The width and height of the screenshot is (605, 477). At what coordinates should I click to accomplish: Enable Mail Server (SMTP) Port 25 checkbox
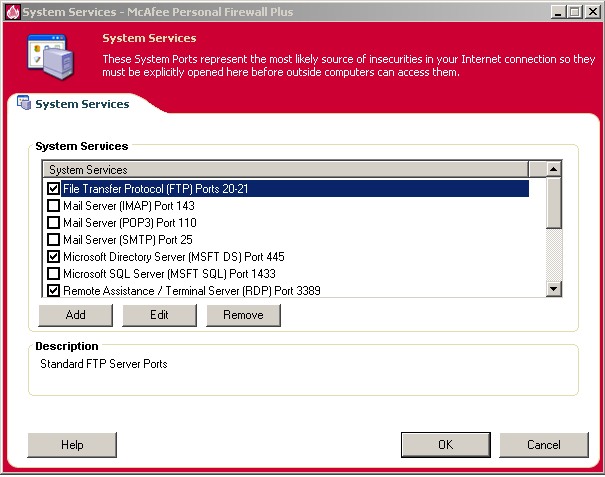(x=53, y=240)
